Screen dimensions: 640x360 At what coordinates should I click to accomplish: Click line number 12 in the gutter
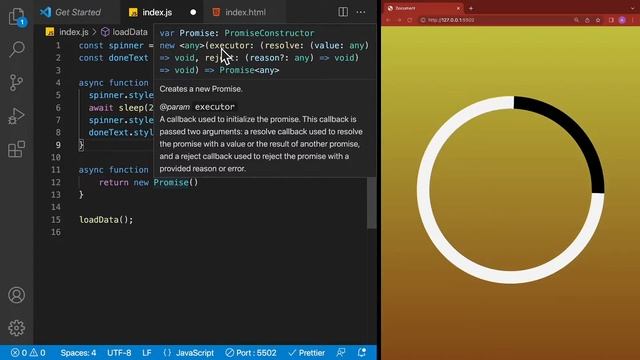pyautogui.click(x=56, y=182)
